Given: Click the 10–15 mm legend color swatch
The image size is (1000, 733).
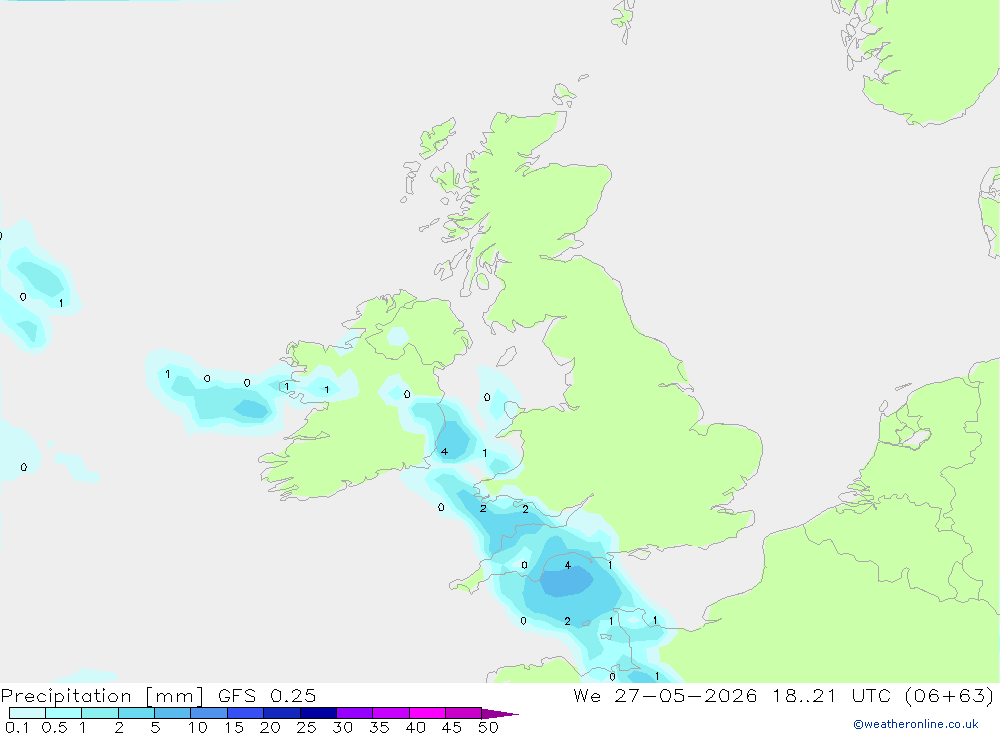Looking at the screenshot, I should [x=209, y=713].
